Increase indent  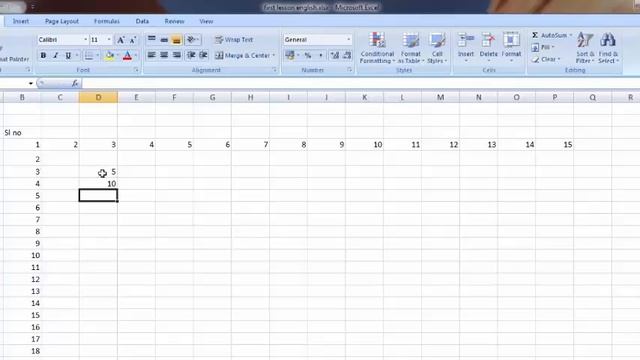(203, 55)
